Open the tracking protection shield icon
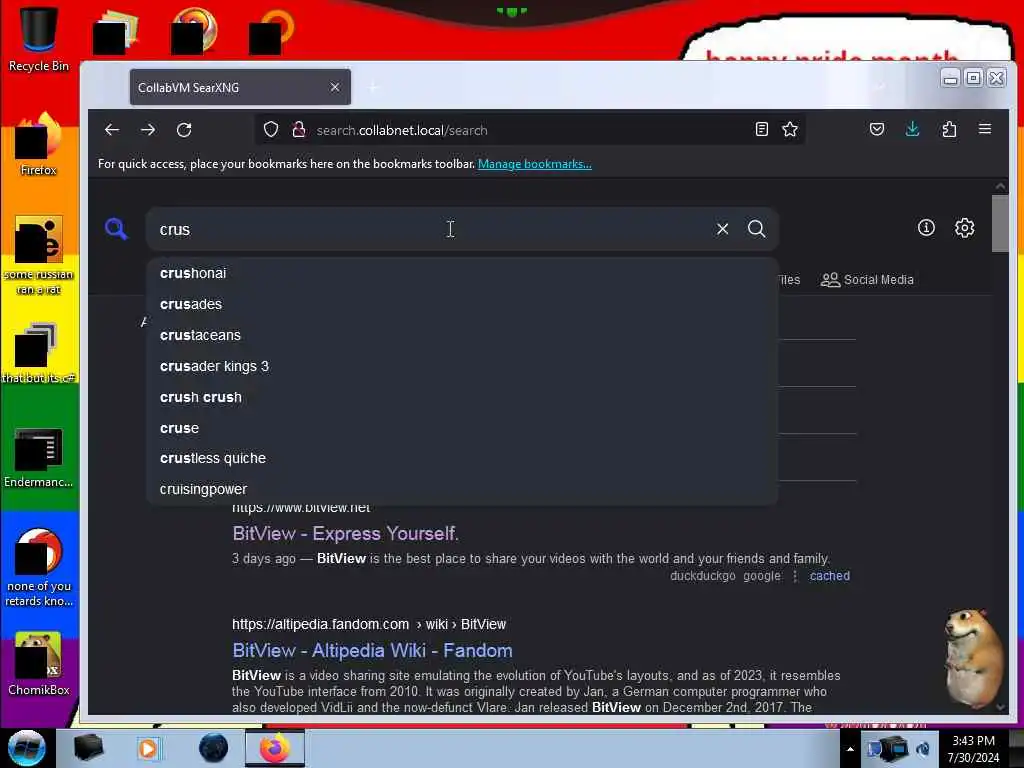1024x768 pixels. (271, 130)
